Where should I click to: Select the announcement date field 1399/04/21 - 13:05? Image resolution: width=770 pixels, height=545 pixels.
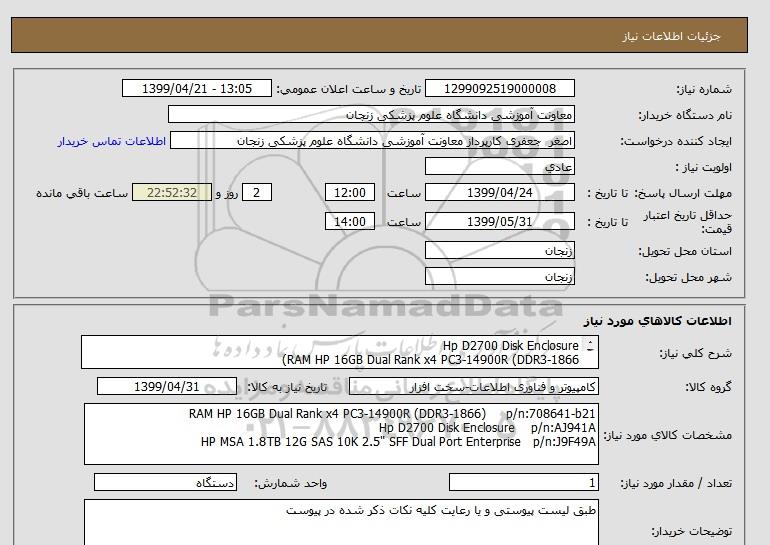click(x=196, y=88)
